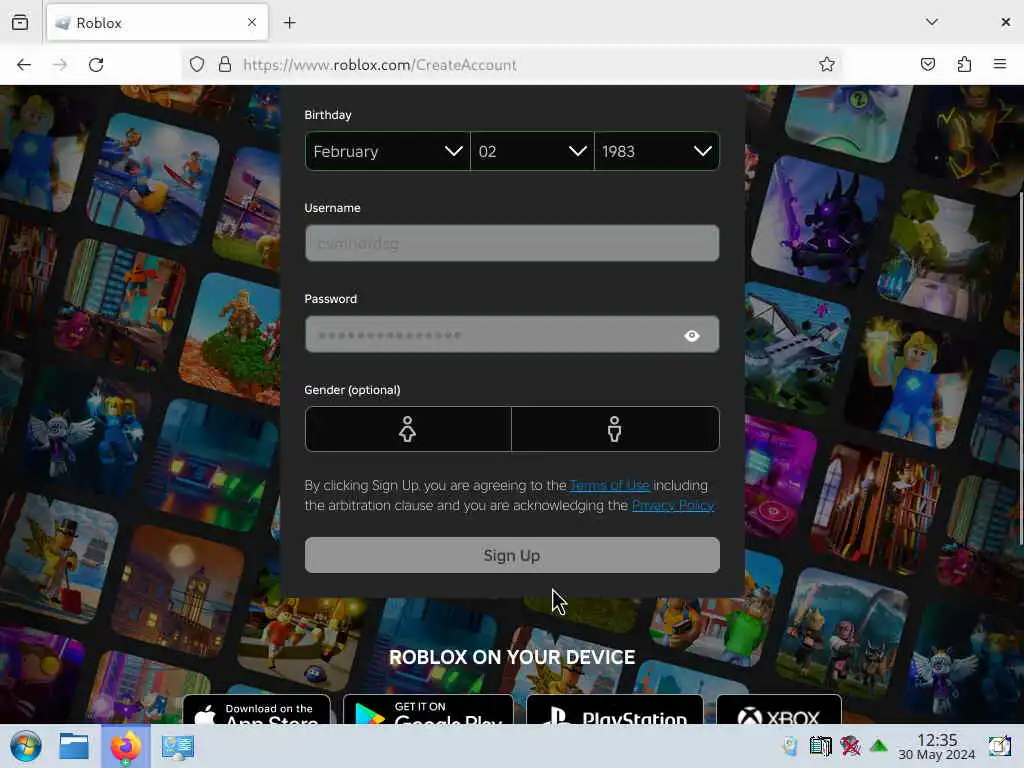Save page to Pocket
This screenshot has width=1024, height=768.
[x=927, y=64]
